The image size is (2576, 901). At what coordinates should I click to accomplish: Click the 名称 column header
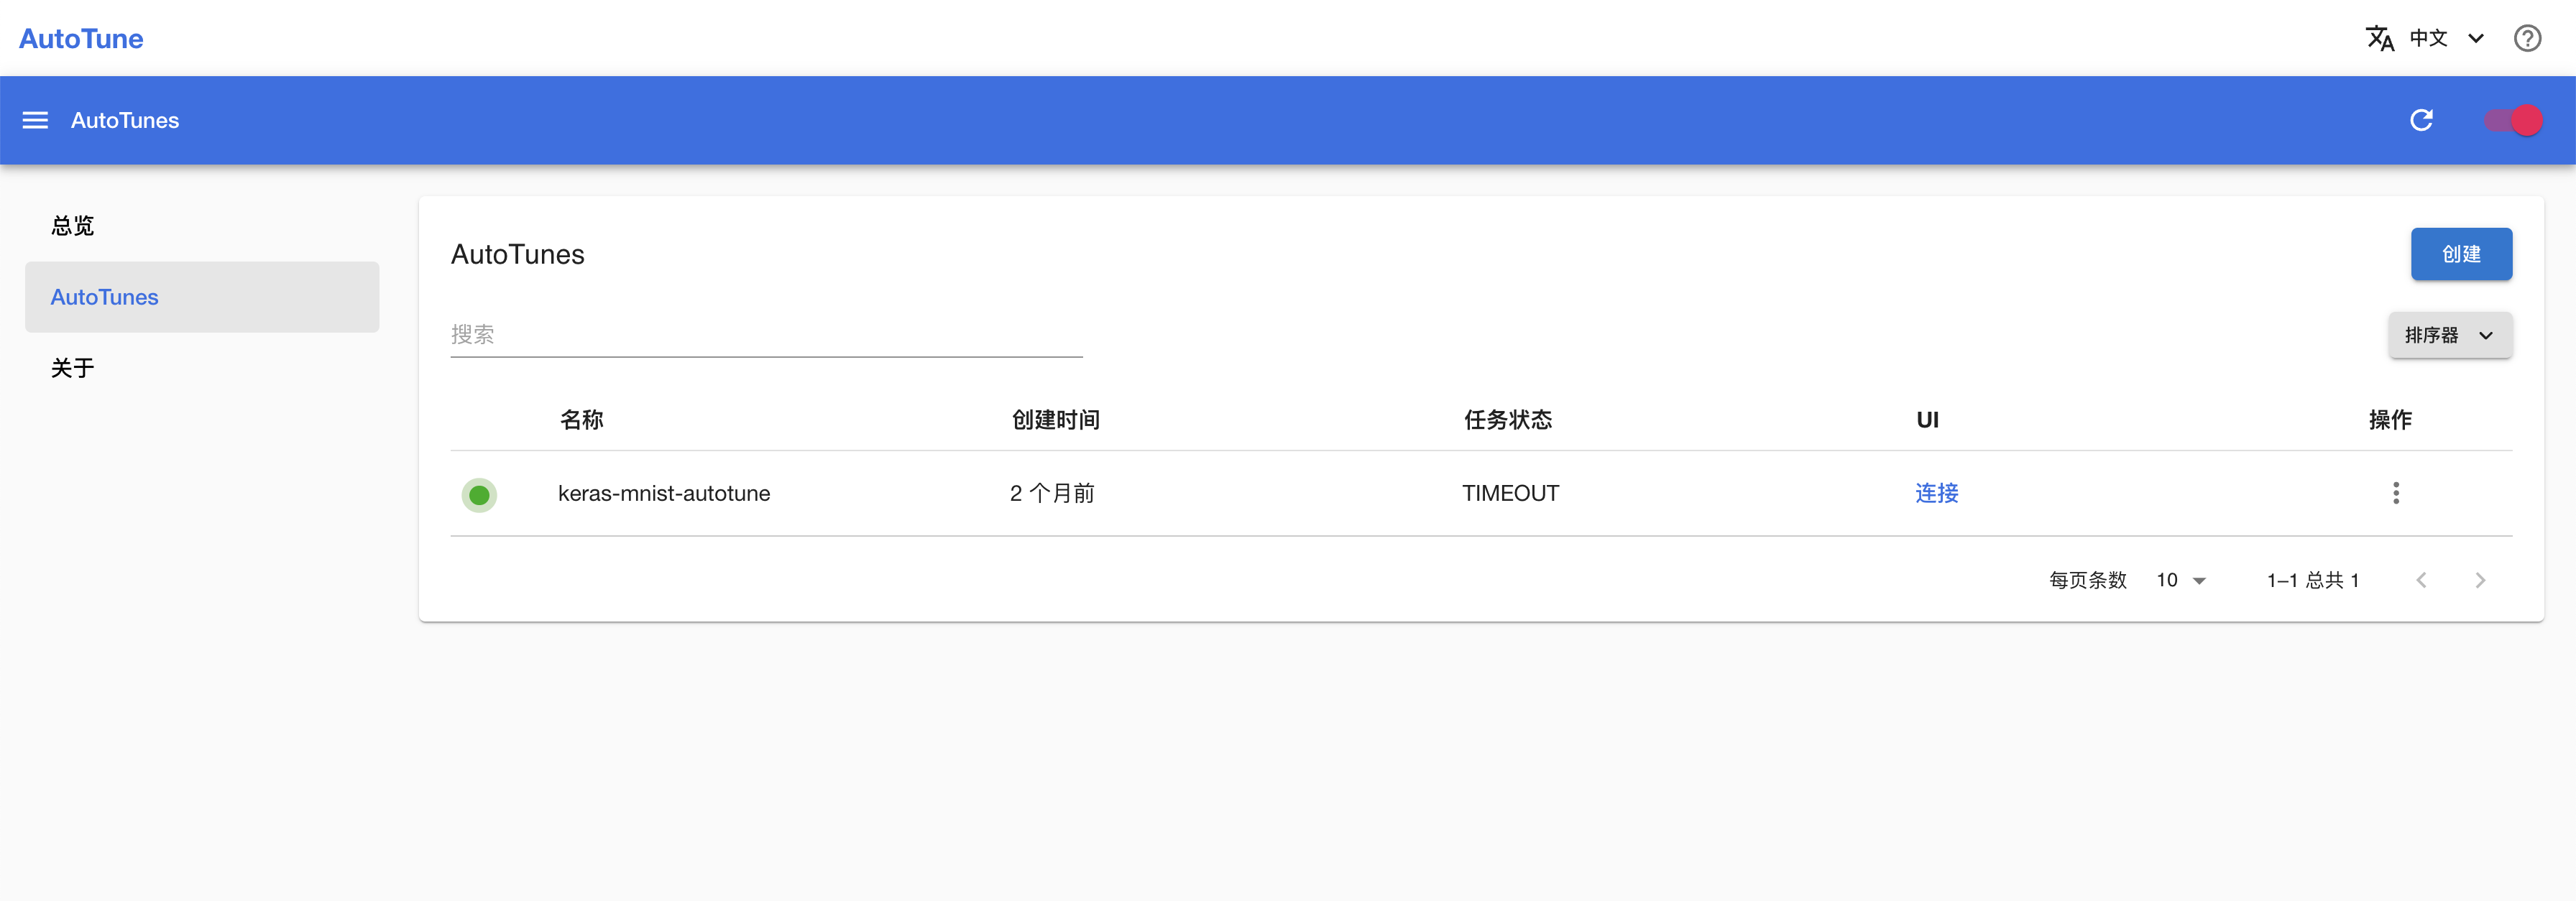581,420
